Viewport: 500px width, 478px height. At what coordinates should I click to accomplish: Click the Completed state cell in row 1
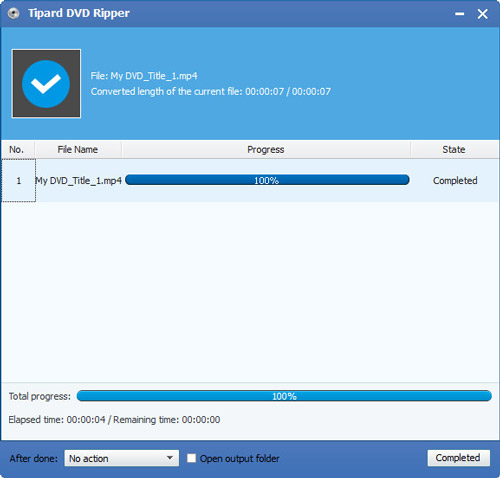pyautogui.click(x=455, y=181)
